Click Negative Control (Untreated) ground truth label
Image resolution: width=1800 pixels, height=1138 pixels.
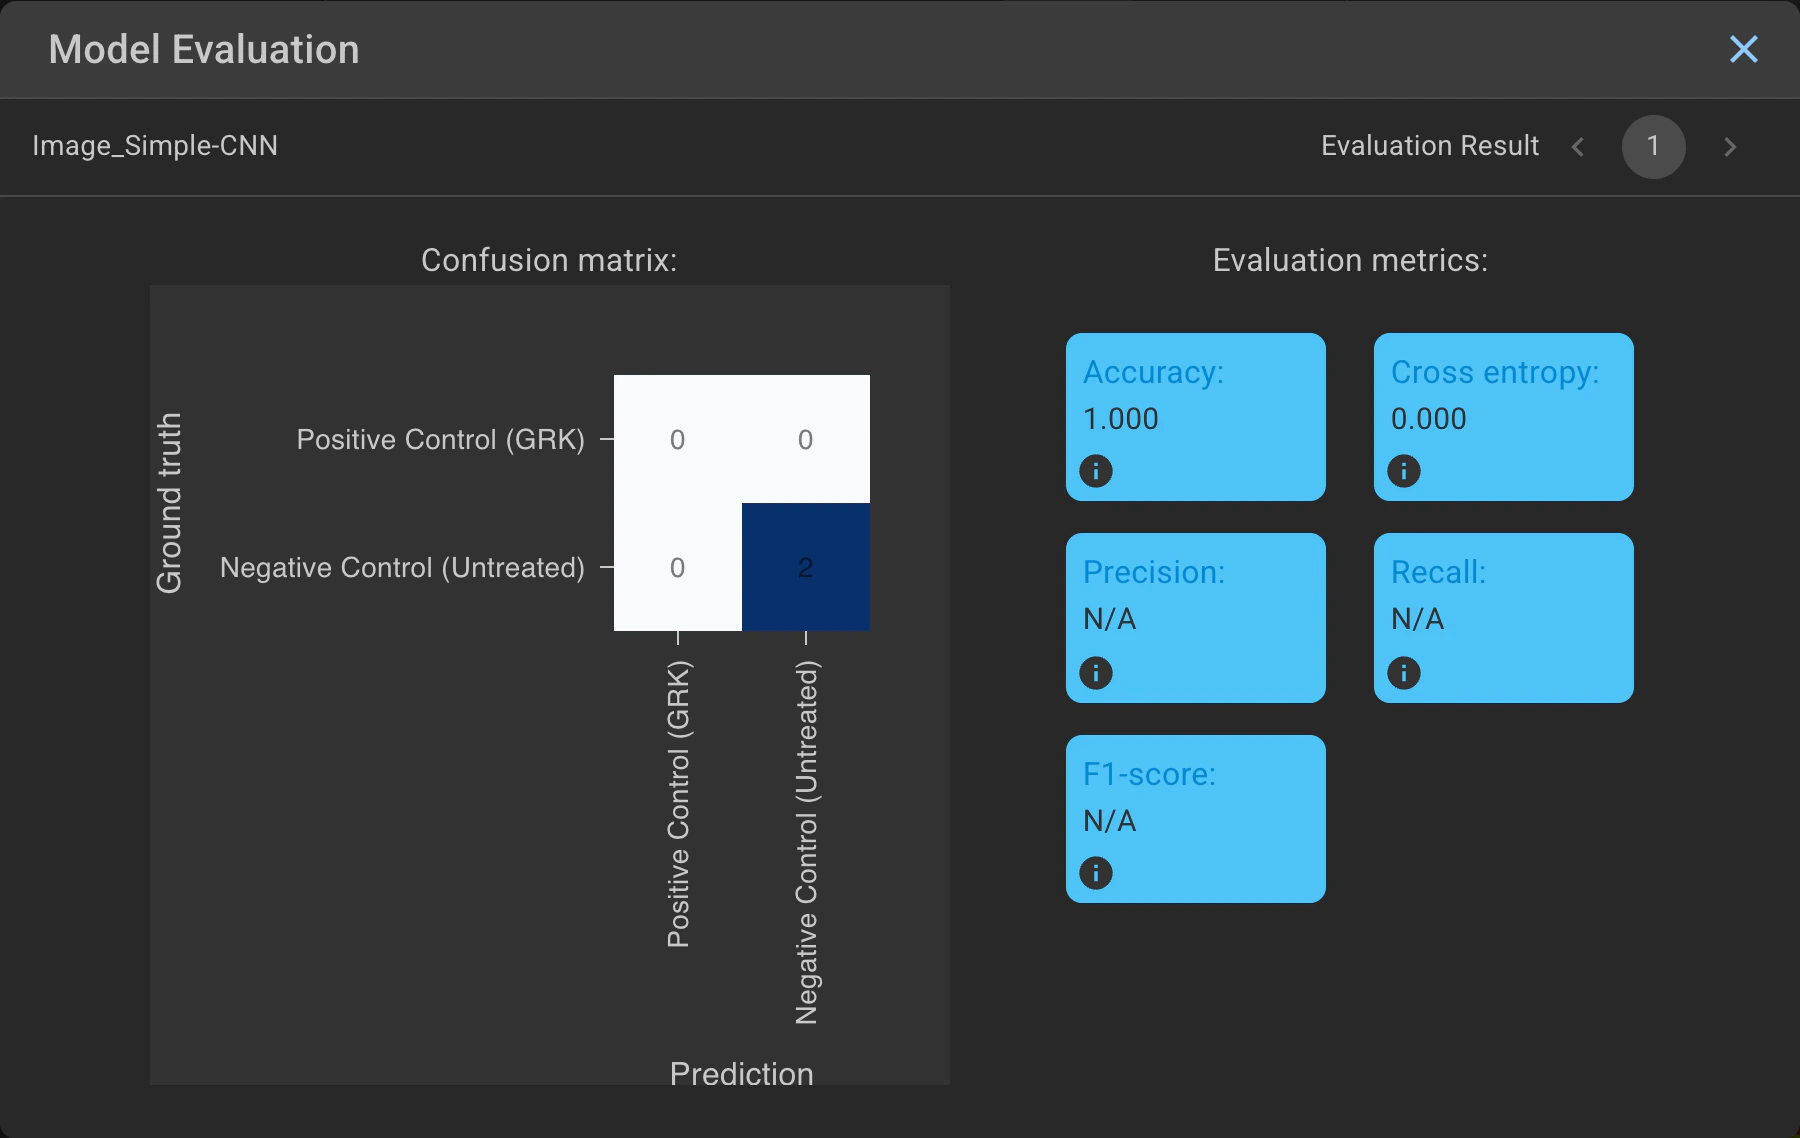point(402,567)
